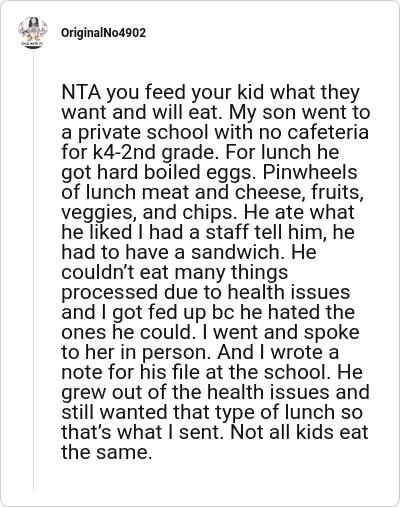Image resolution: width=400 pixels, height=507 pixels.
Task: Click the OriginalNo4902 username link
Action: click(103, 33)
